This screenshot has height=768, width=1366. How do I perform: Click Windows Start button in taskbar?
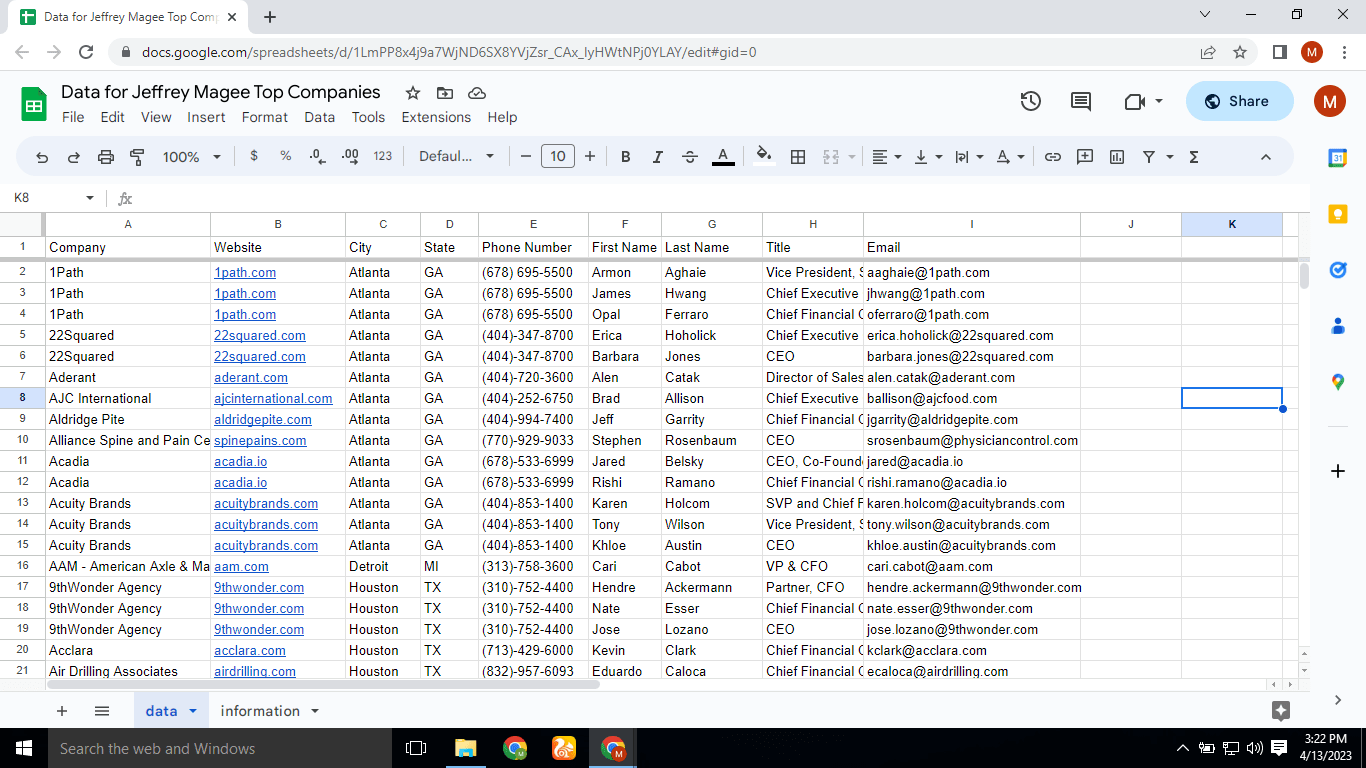tap(23, 748)
